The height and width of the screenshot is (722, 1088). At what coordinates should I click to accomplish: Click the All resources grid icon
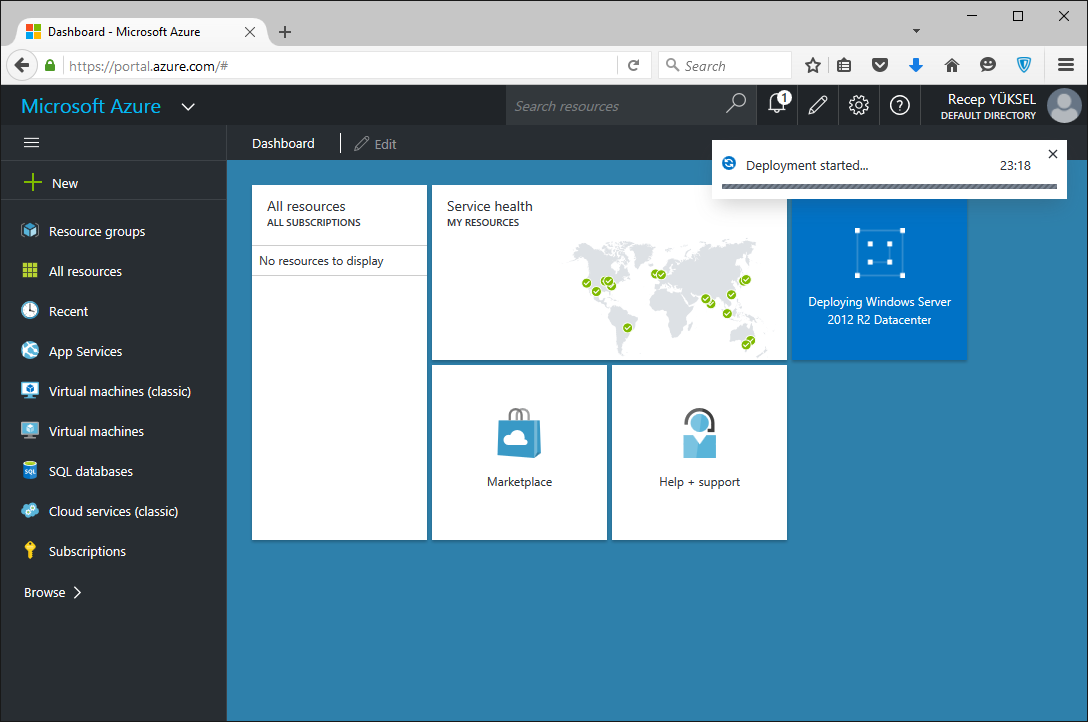pyautogui.click(x=30, y=270)
